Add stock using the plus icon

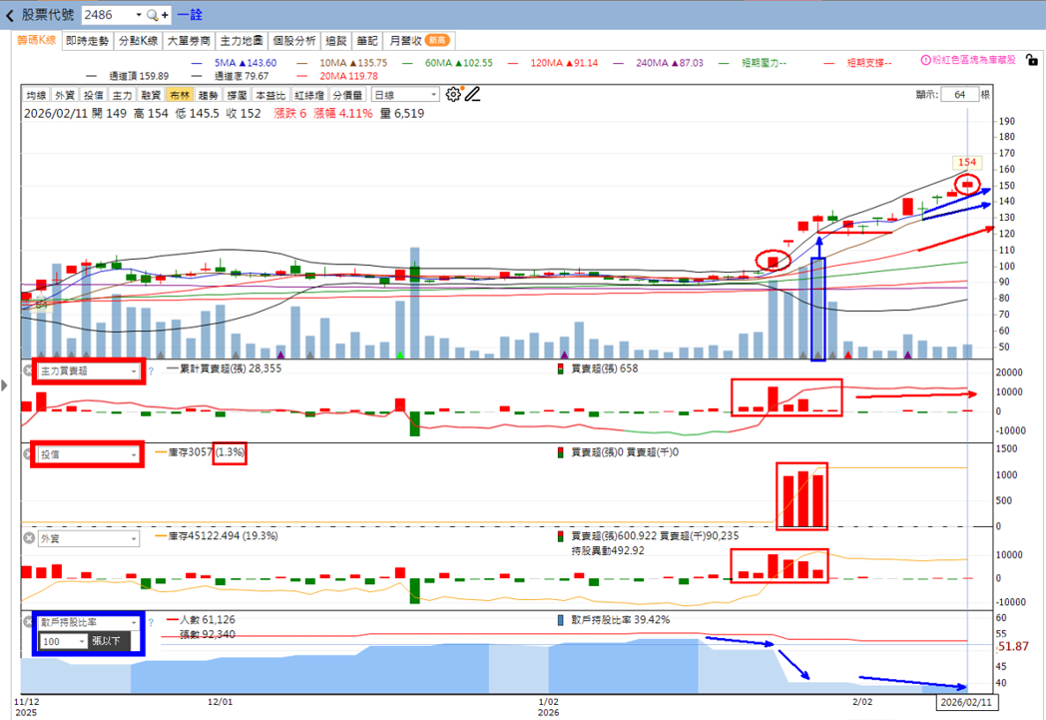pyautogui.click(x=165, y=15)
